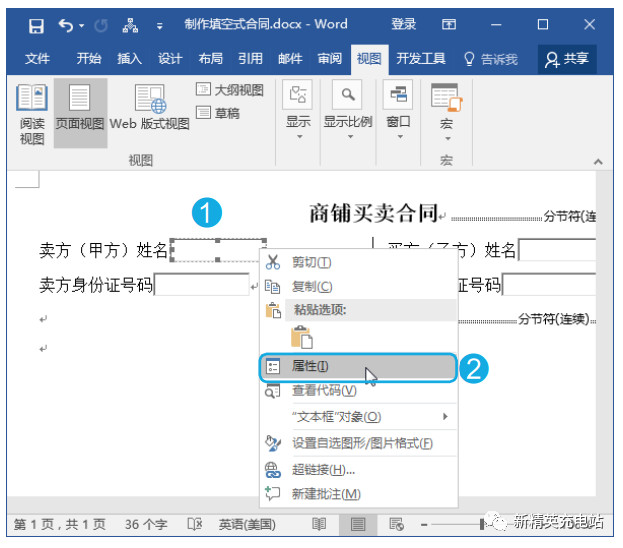
Task: Choose 复制(C) from context menu
Action: pos(358,286)
